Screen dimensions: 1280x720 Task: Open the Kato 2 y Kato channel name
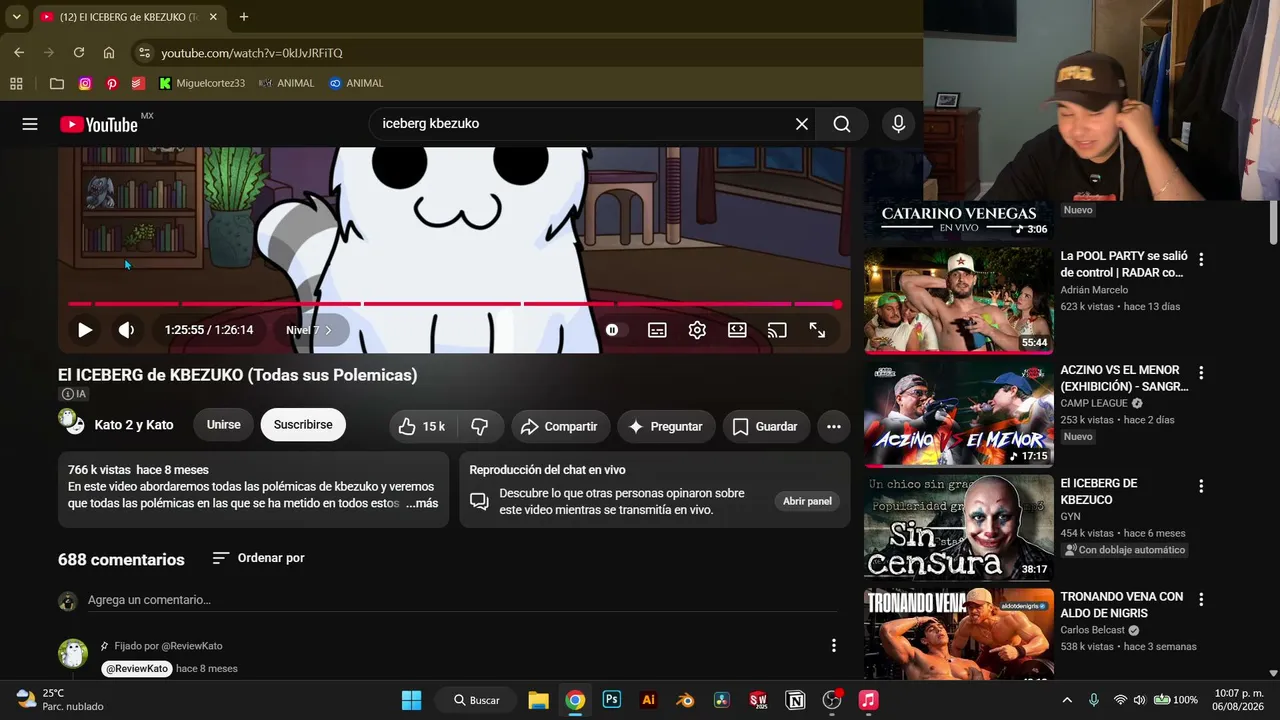pyautogui.click(x=134, y=425)
